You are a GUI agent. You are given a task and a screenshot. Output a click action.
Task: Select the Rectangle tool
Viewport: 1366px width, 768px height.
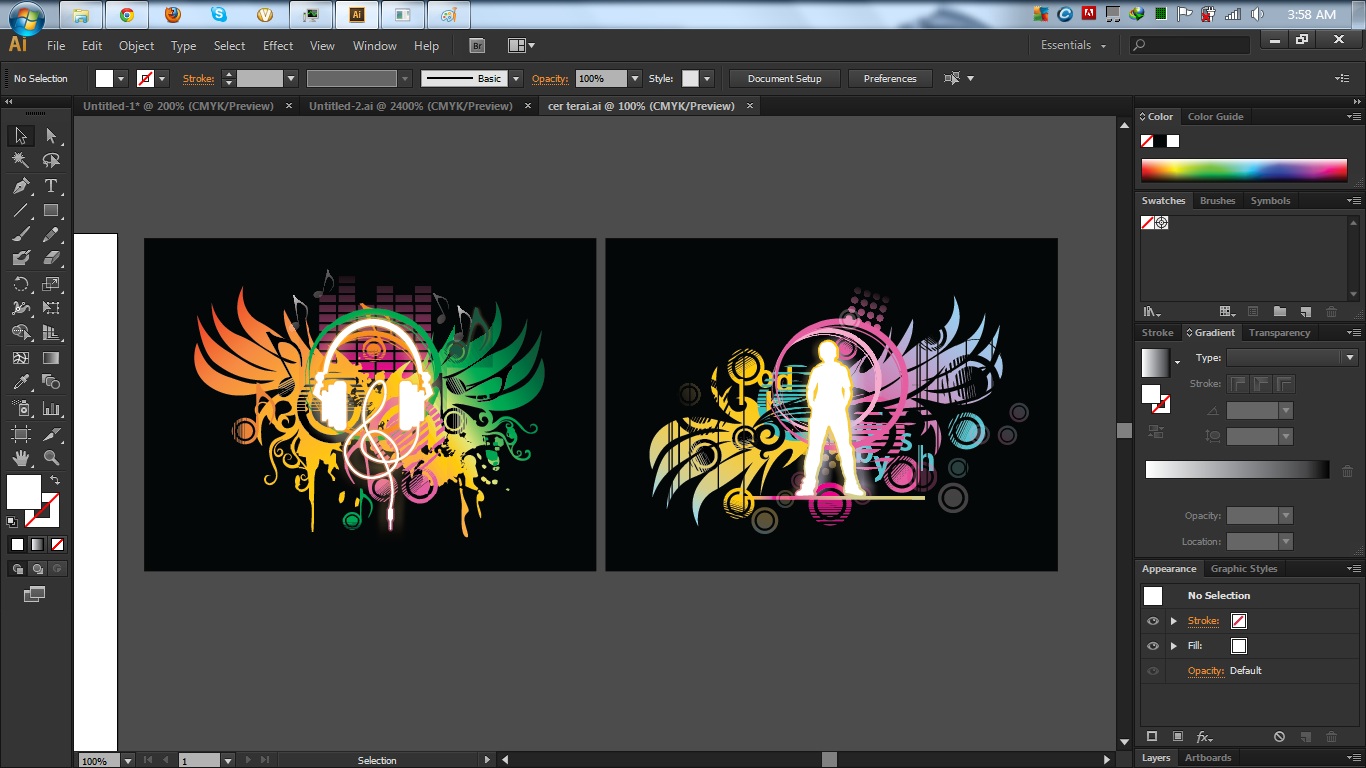pyautogui.click(x=51, y=211)
